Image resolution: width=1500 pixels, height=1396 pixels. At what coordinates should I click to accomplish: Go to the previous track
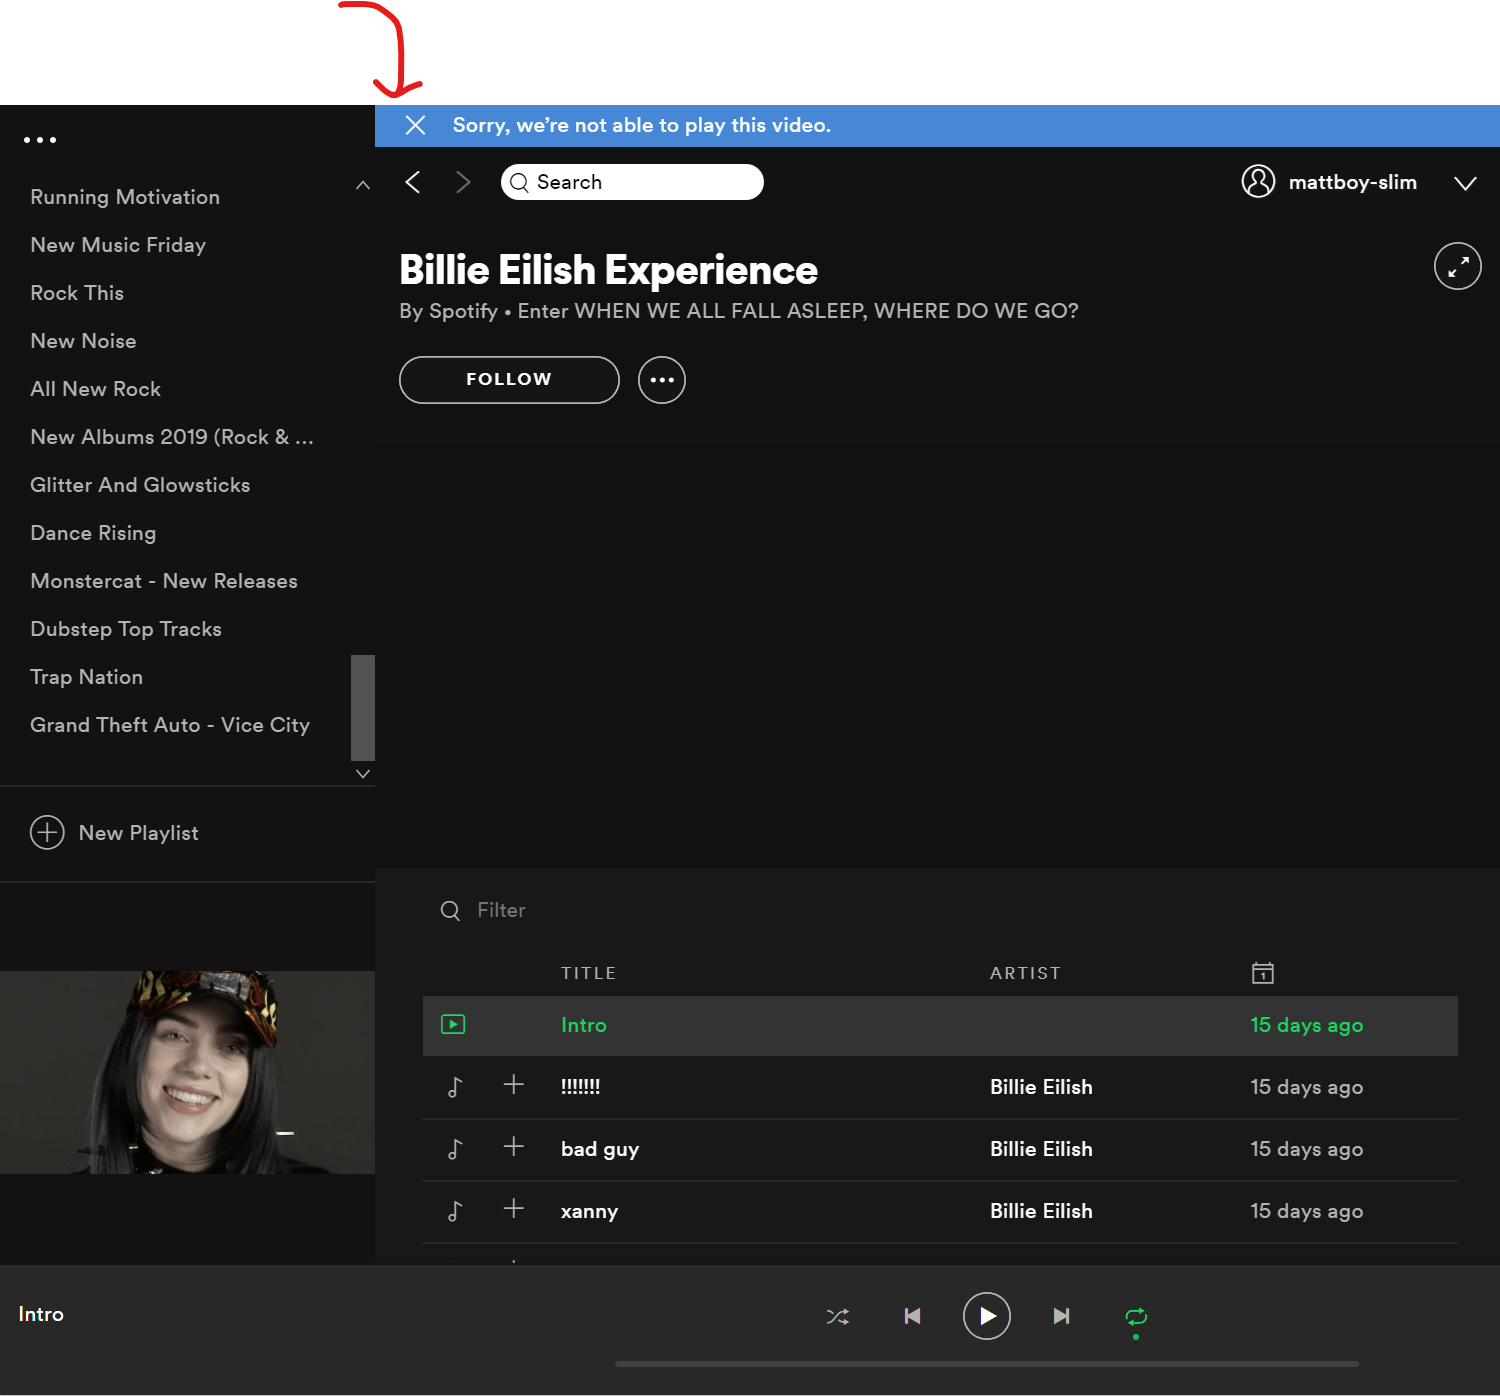pos(912,1316)
